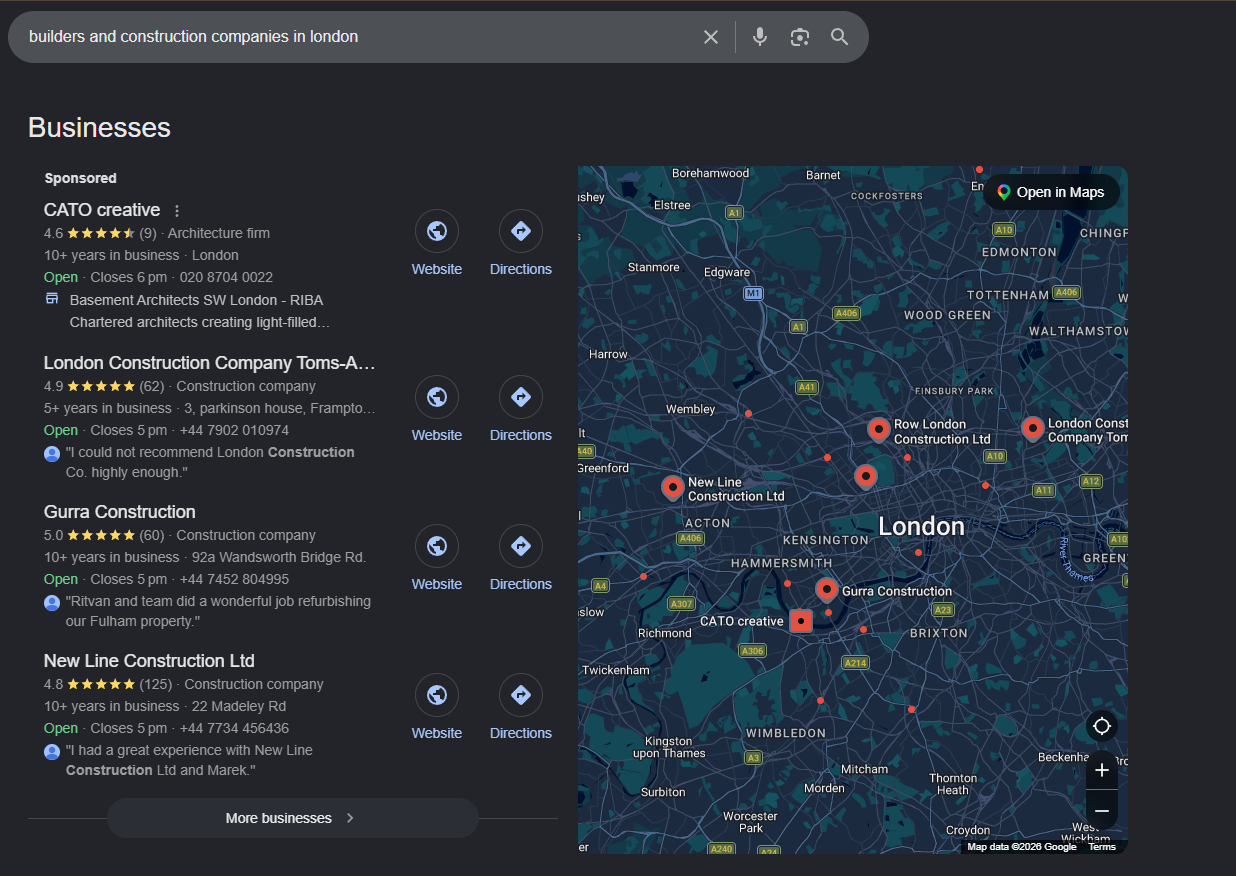Open London Construction Company Toms-A listing title

[x=210, y=363]
